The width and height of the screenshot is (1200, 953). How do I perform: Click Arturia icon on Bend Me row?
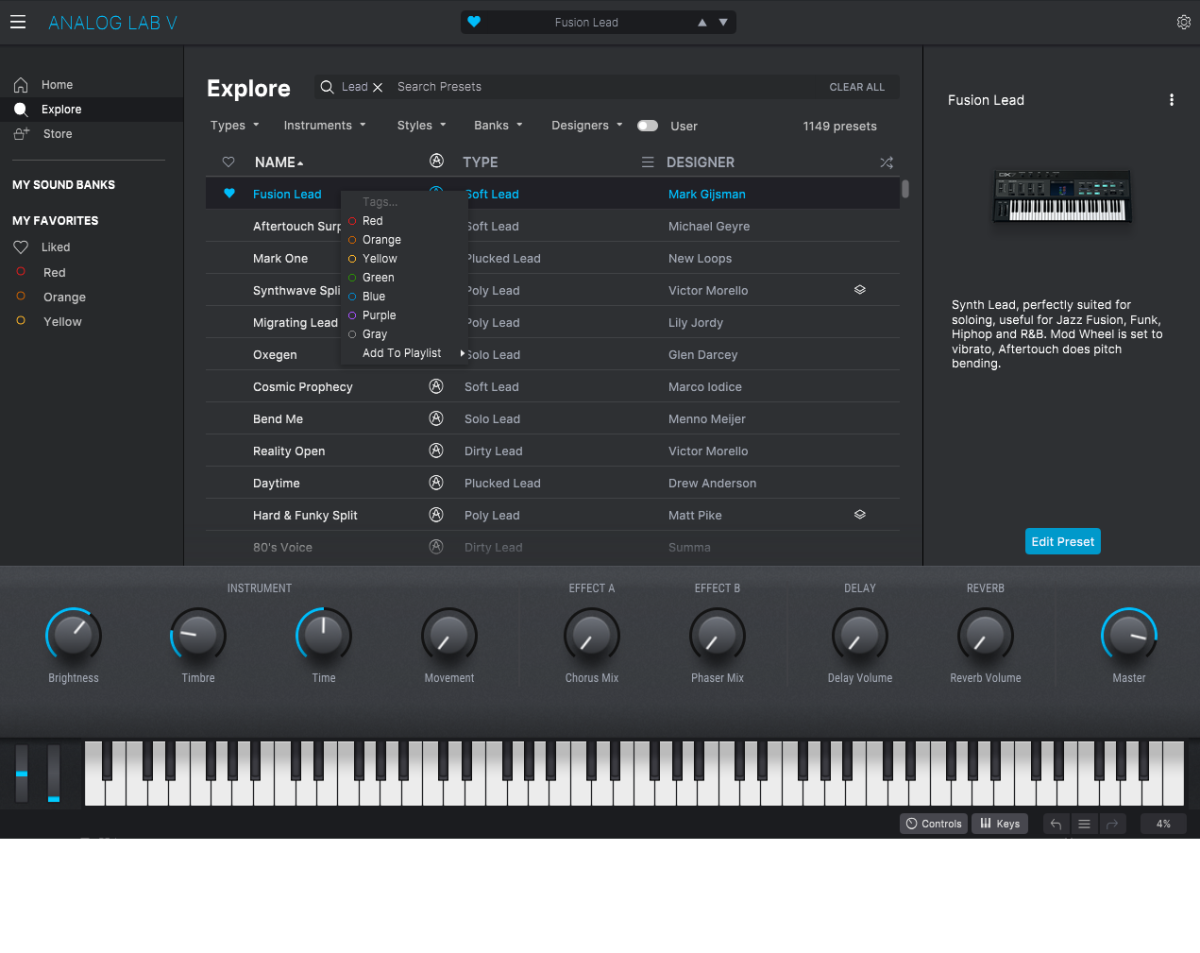[436, 418]
